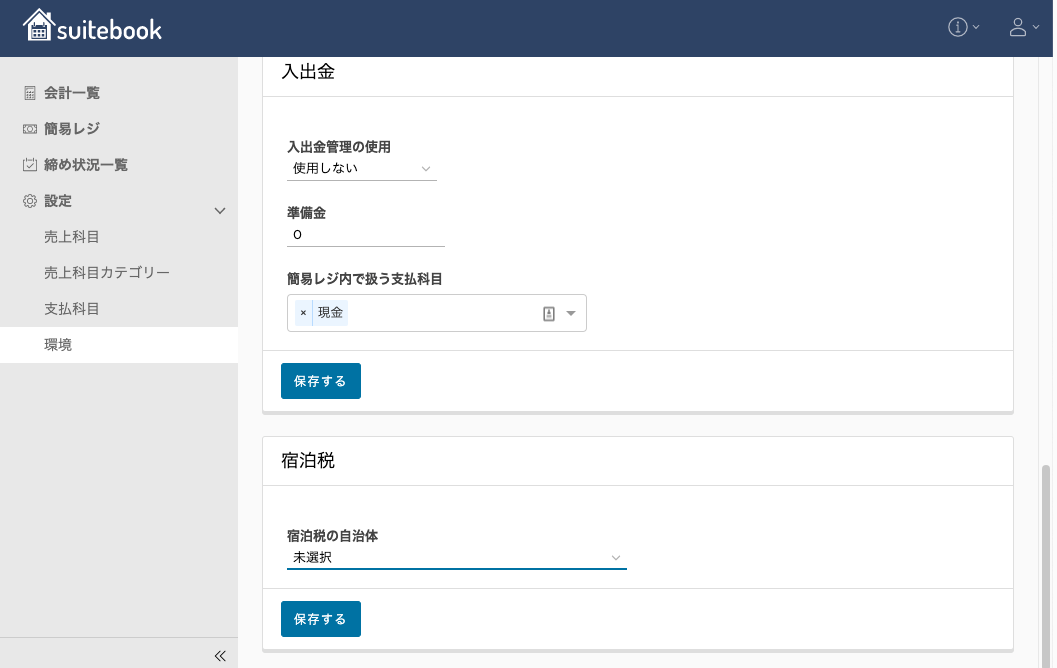The width and height of the screenshot is (1057, 668).
Task: Click the contact-card icon in 支払科目 field
Action: click(x=549, y=313)
